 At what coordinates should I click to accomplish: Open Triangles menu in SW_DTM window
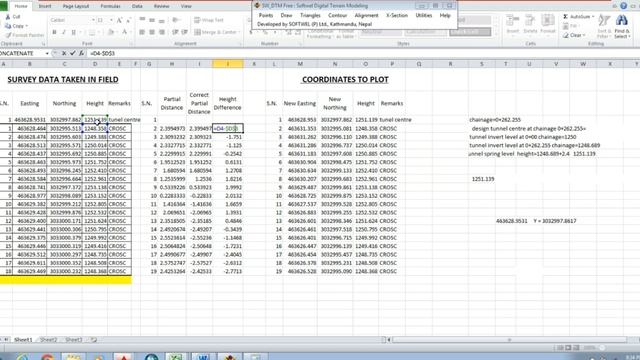click(310, 15)
